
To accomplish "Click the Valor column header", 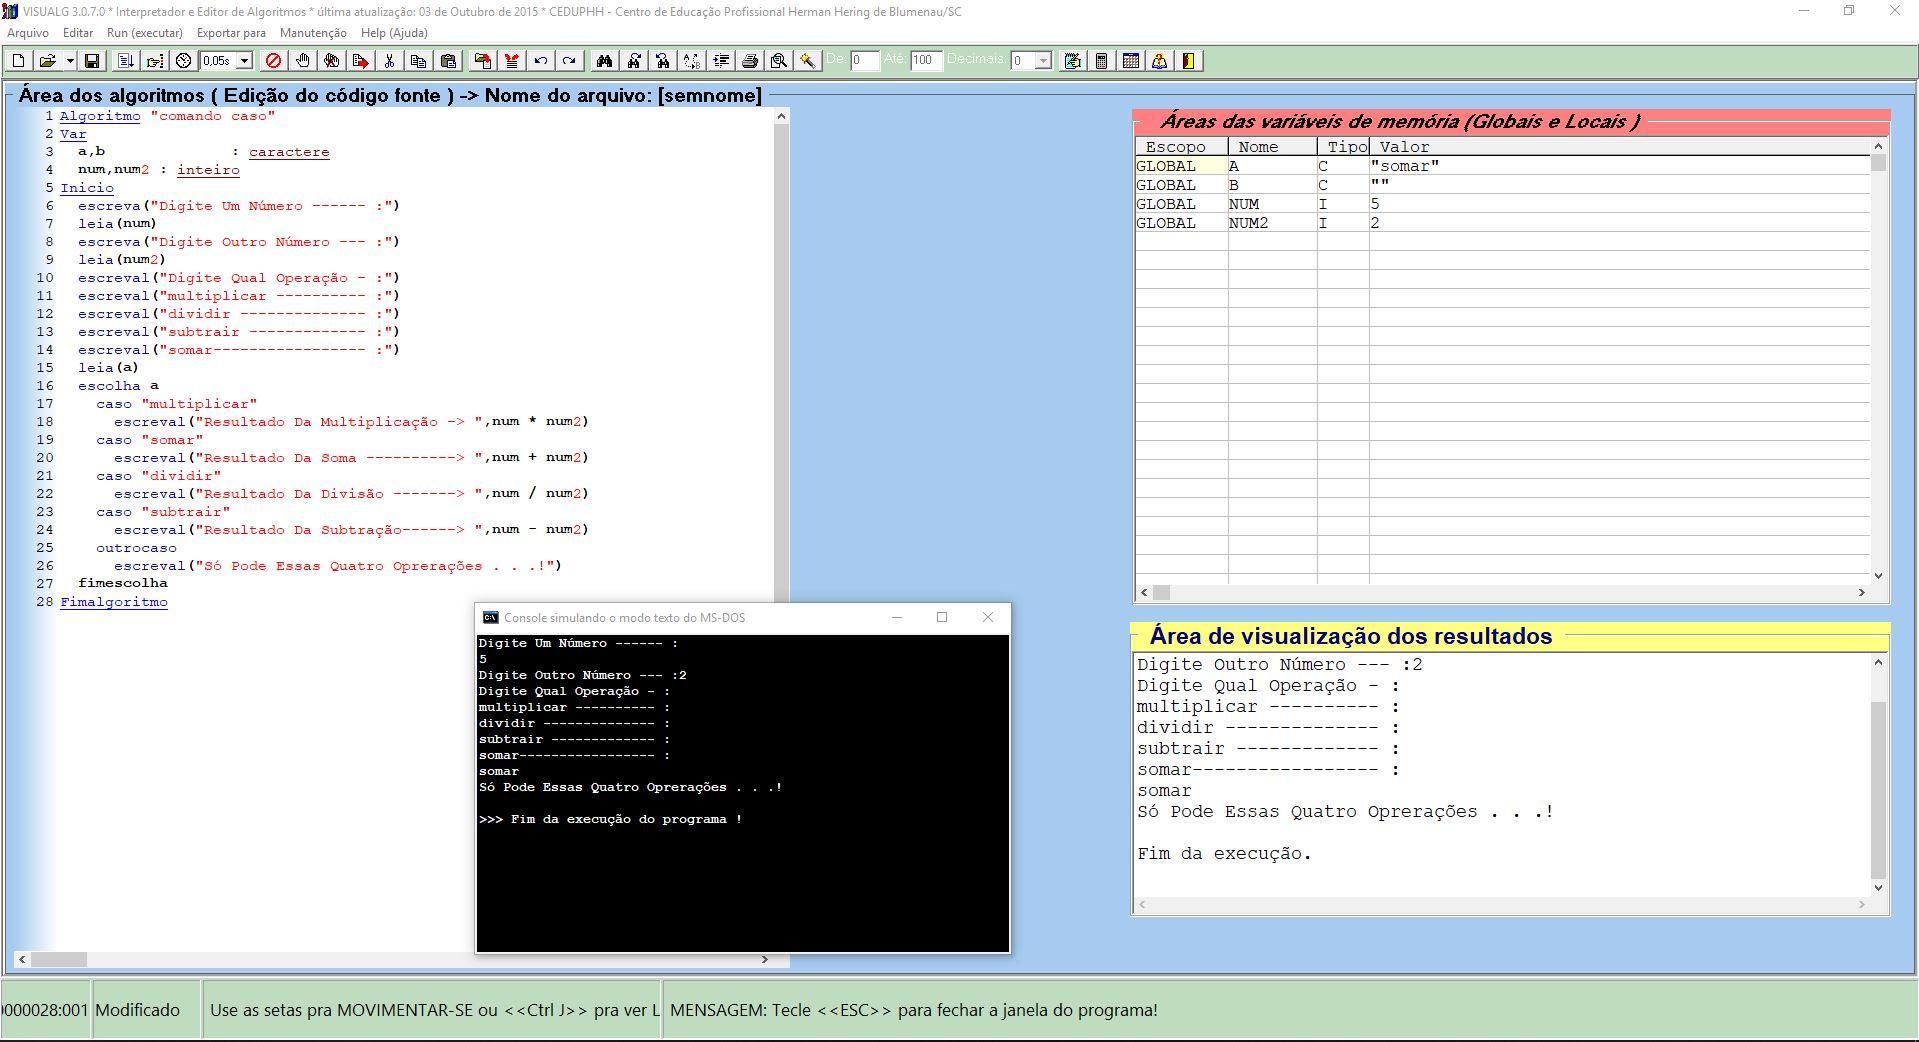I will point(1619,147).
